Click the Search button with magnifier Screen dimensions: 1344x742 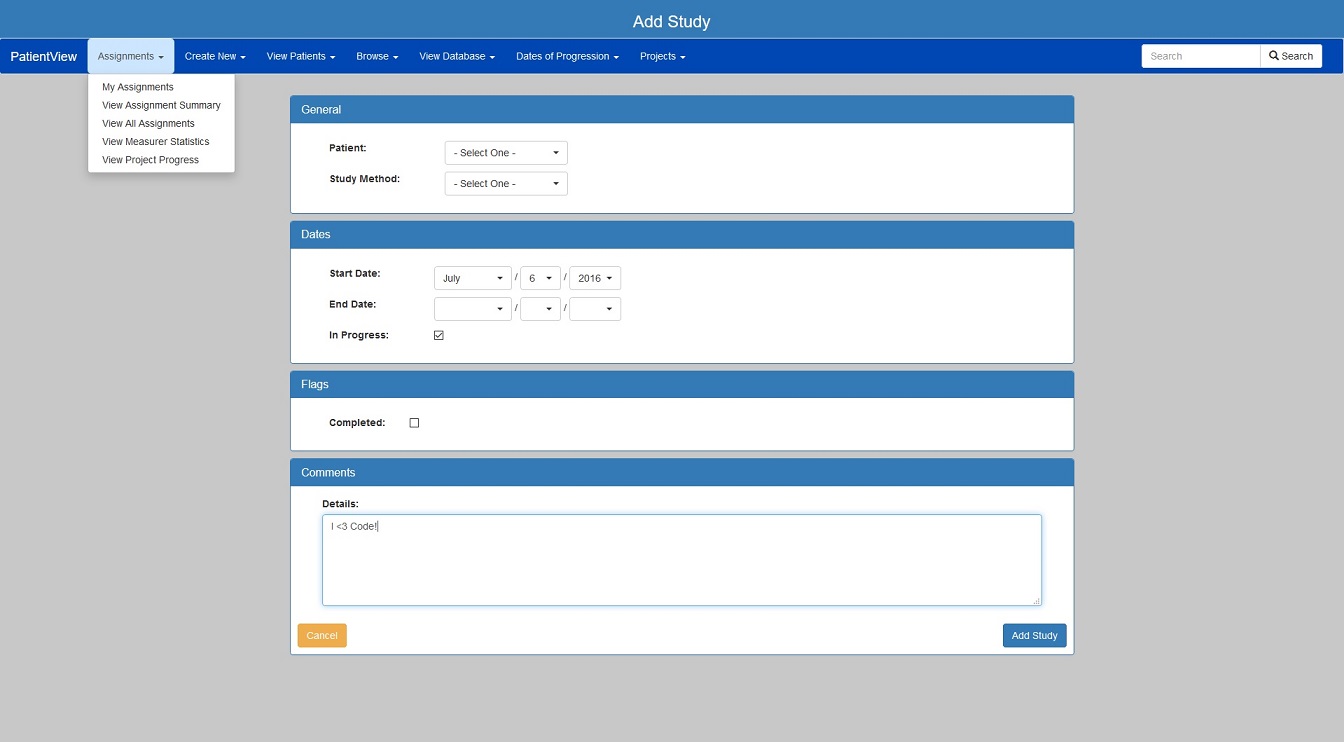1291,56
